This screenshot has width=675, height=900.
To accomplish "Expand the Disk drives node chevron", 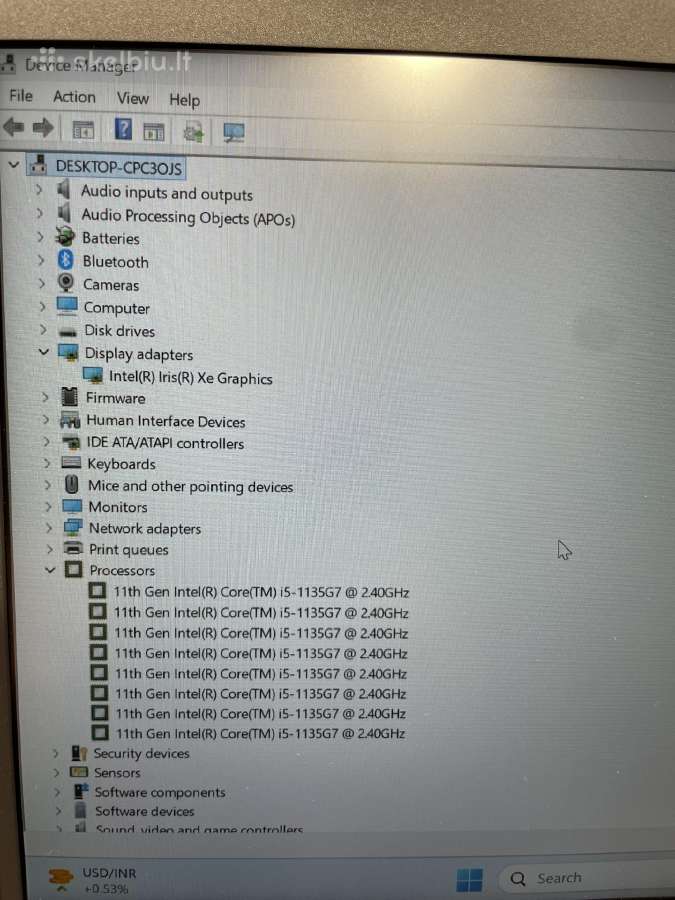I will (43, 329).
